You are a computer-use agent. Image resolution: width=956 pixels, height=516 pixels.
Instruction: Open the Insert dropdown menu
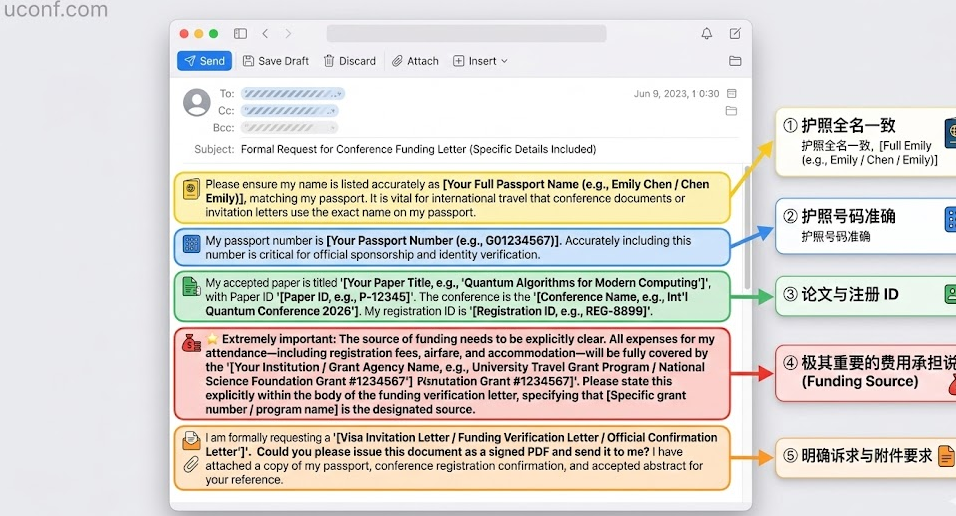(481, 61)
